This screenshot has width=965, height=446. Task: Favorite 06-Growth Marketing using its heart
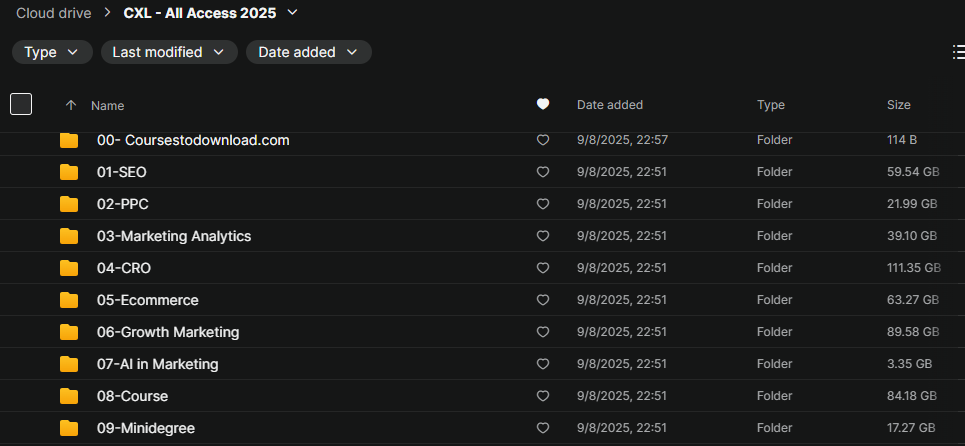pyautogui.click(x=543, y=332)
